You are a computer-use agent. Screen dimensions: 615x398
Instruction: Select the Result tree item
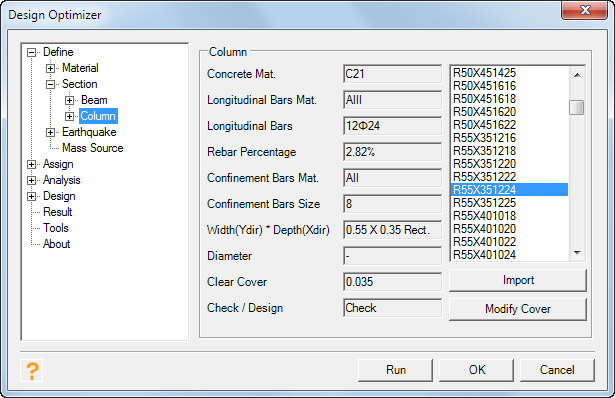(58, 212)
